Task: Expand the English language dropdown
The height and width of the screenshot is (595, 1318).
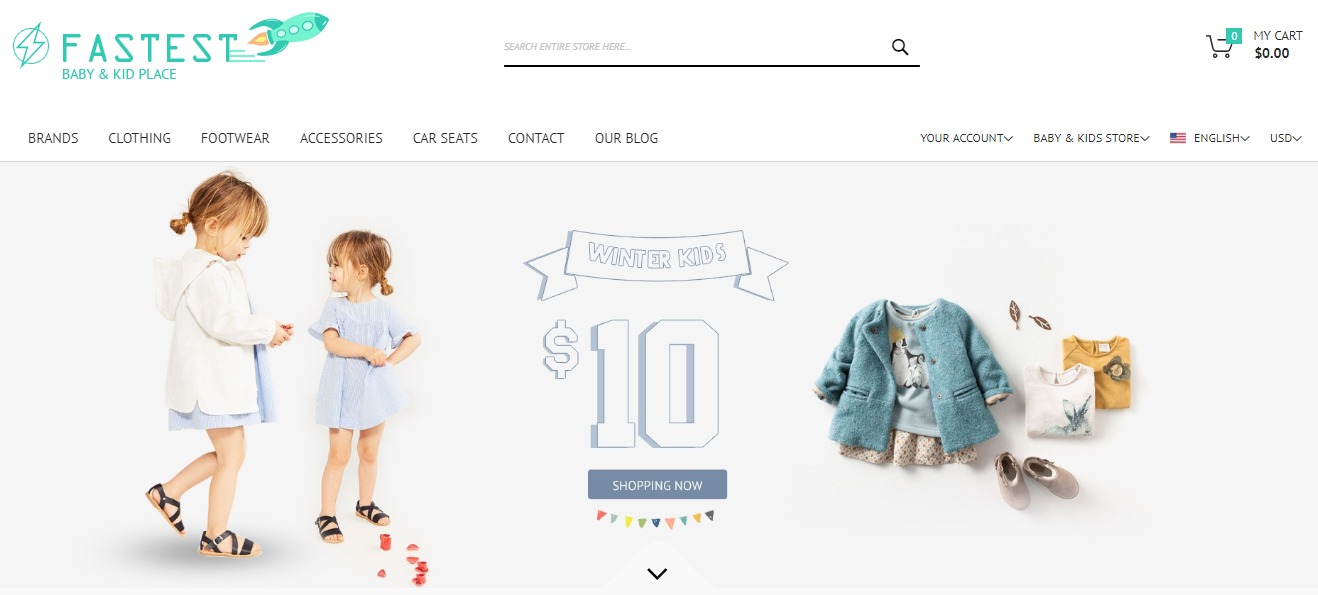Action: point(1221,138)
